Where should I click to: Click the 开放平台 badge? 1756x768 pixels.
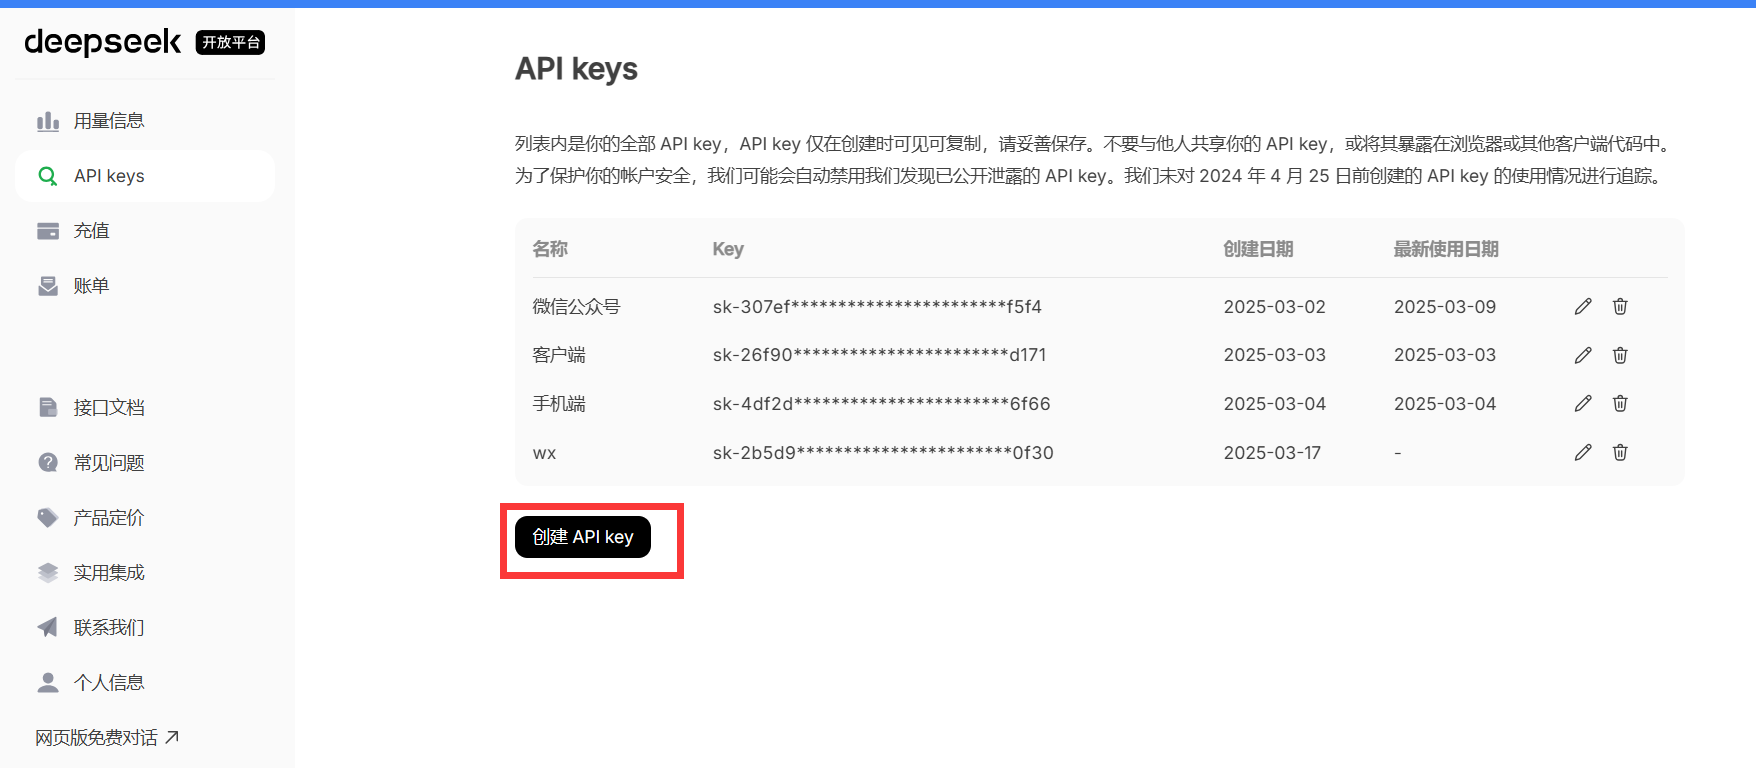point(230,42)
